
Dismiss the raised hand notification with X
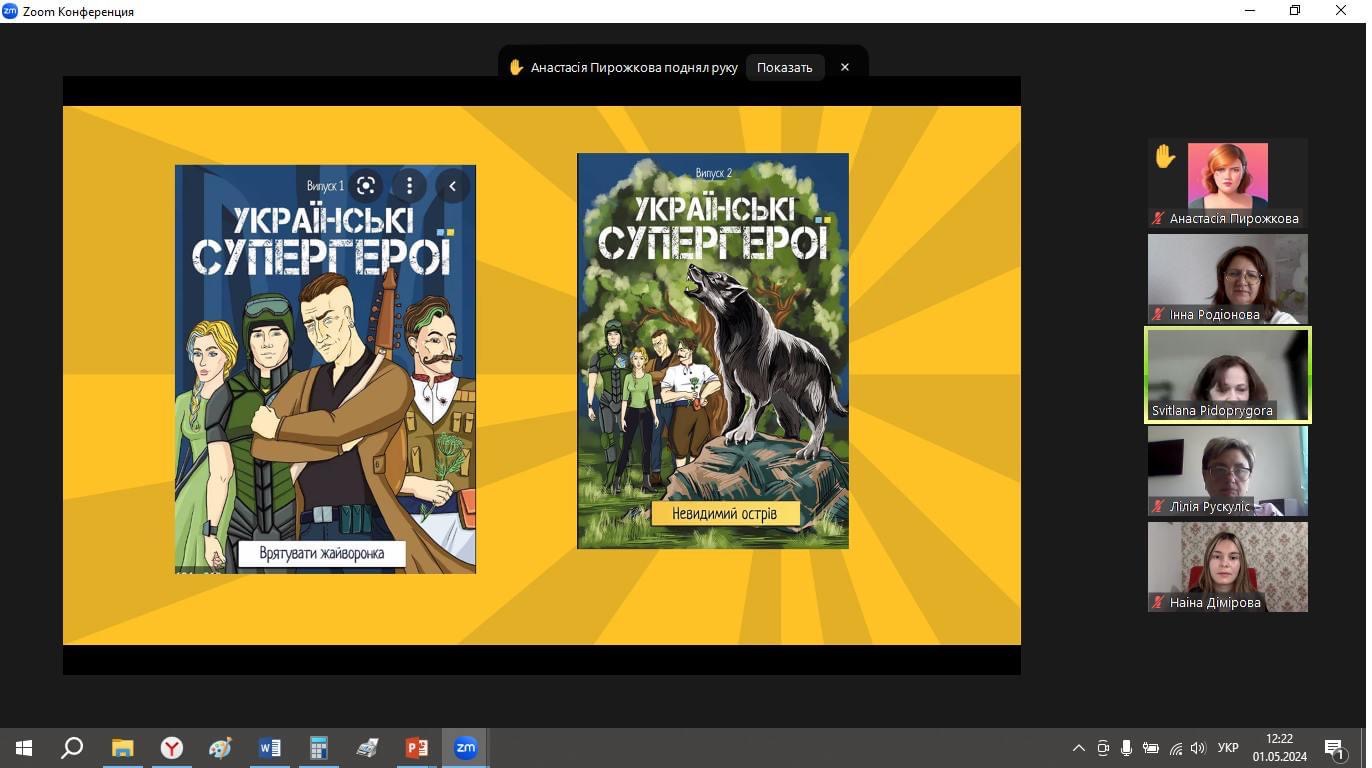click(845, 67)
